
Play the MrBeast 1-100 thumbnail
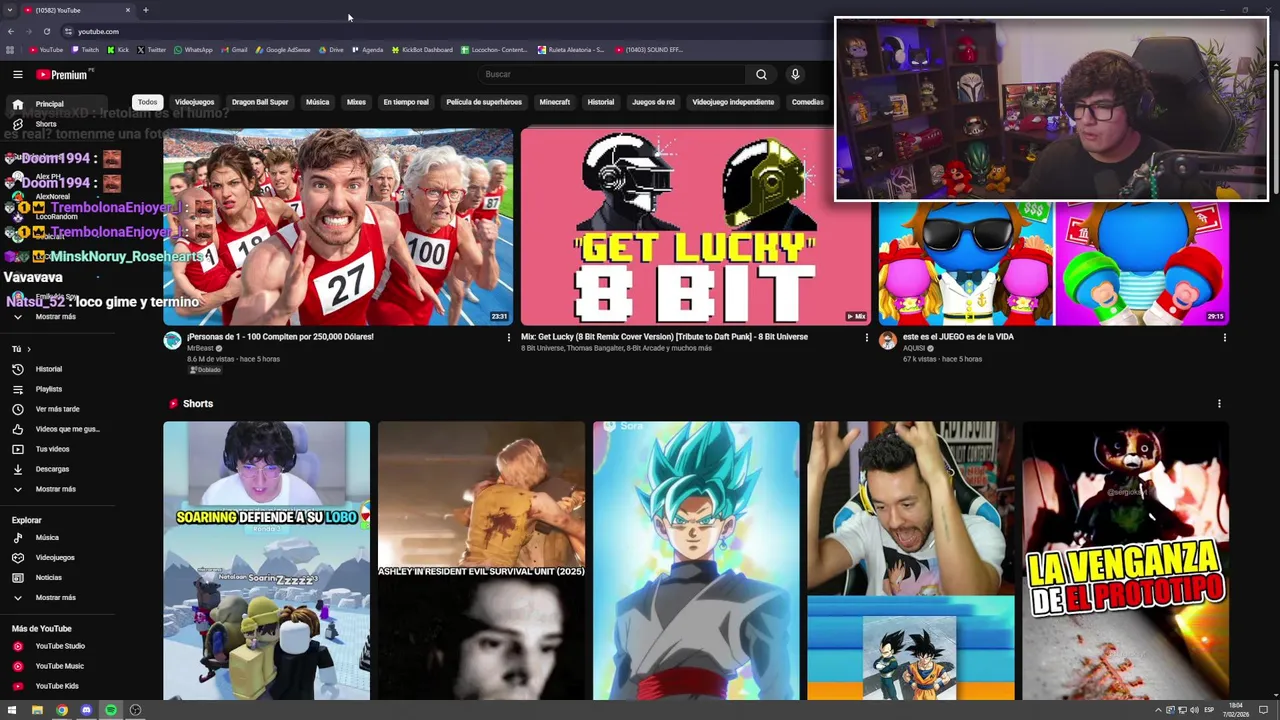(338, 226)
